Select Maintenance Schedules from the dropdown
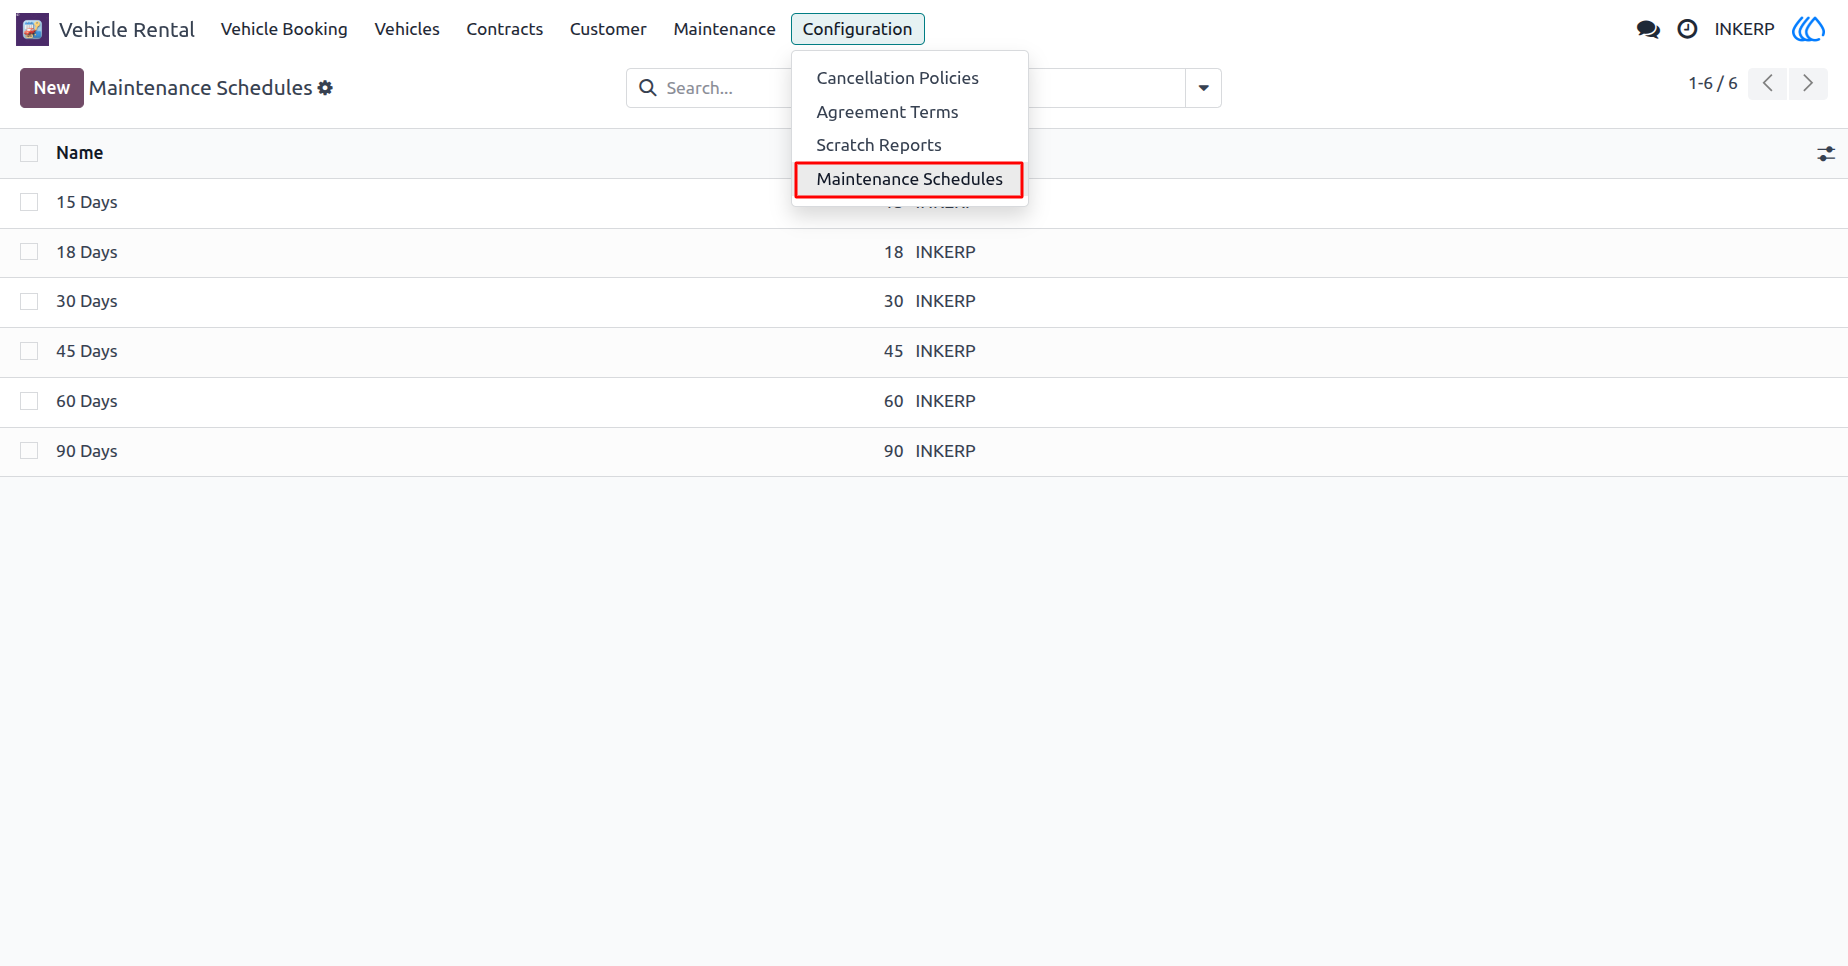Viewport: 1848px width, 966px height. pos(909,179)
